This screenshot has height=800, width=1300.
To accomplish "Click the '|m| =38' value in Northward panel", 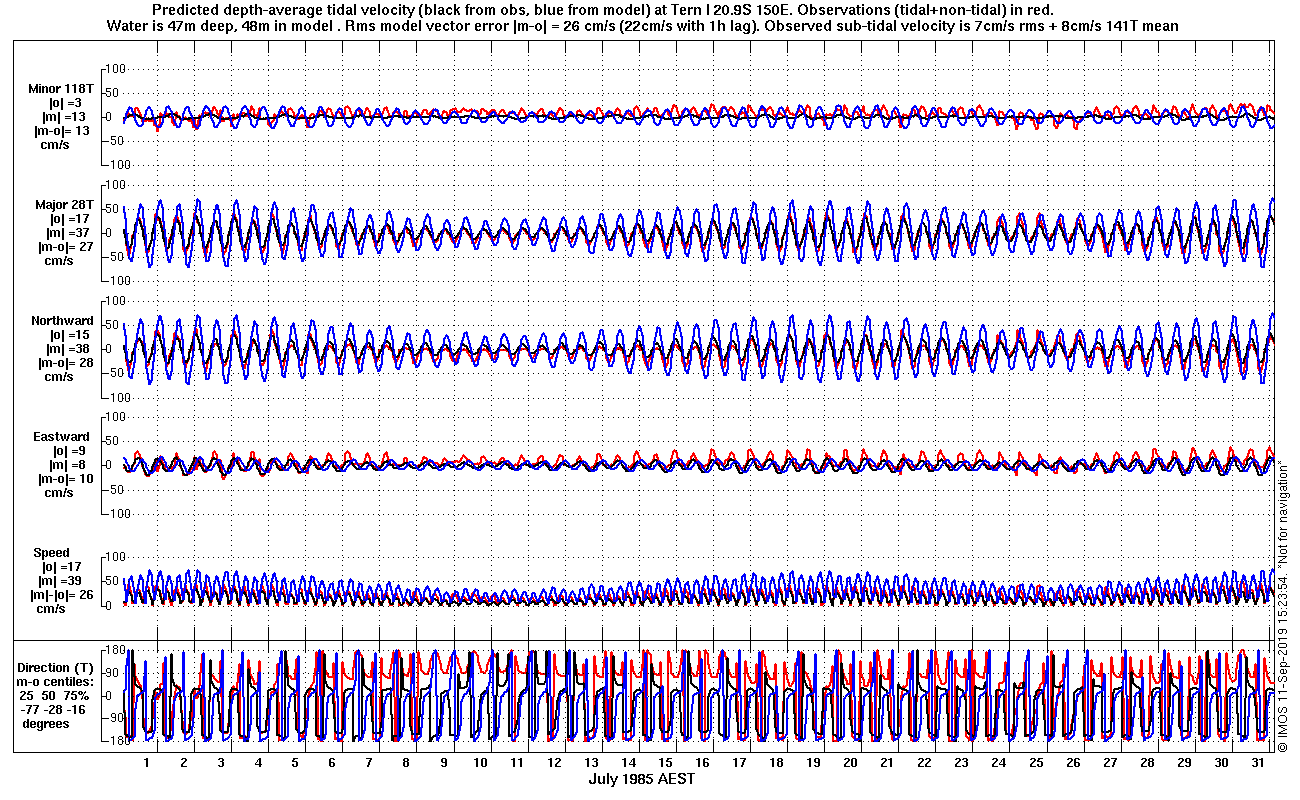I will coord(66,349).
